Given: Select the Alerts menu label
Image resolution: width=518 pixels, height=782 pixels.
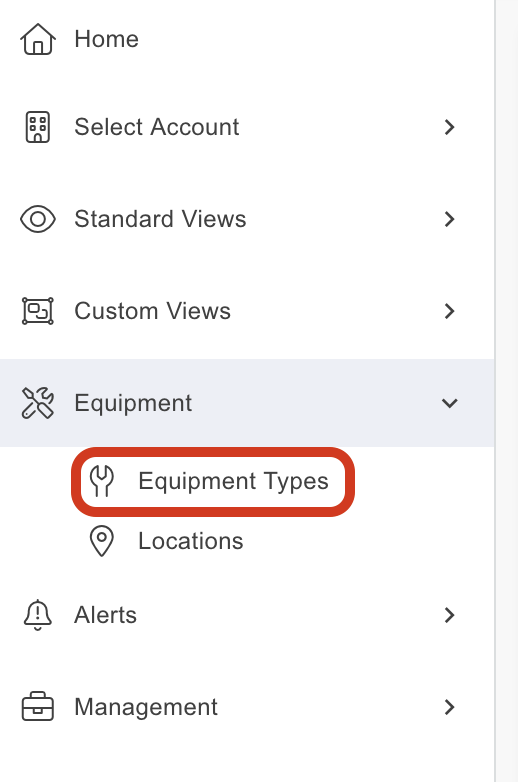Looking at the screenshot, I should pyautogui.click(x=105, y=615).
